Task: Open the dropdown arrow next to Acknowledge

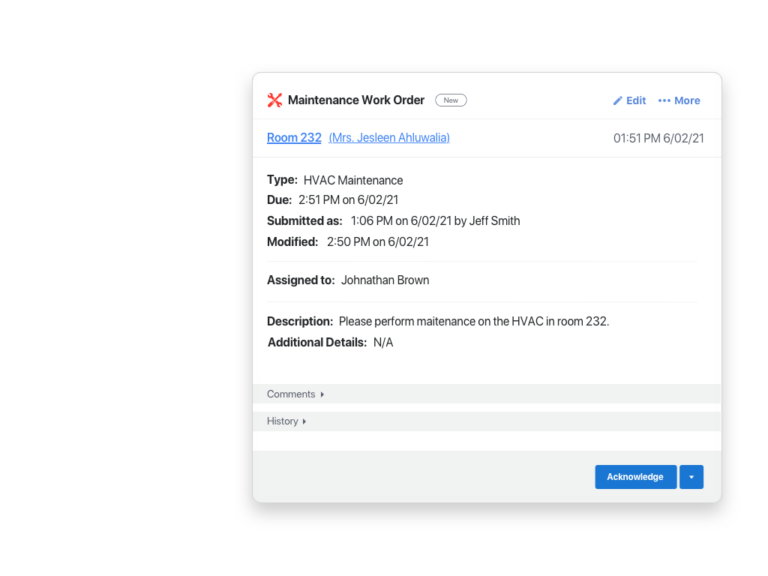Action: 691,477
